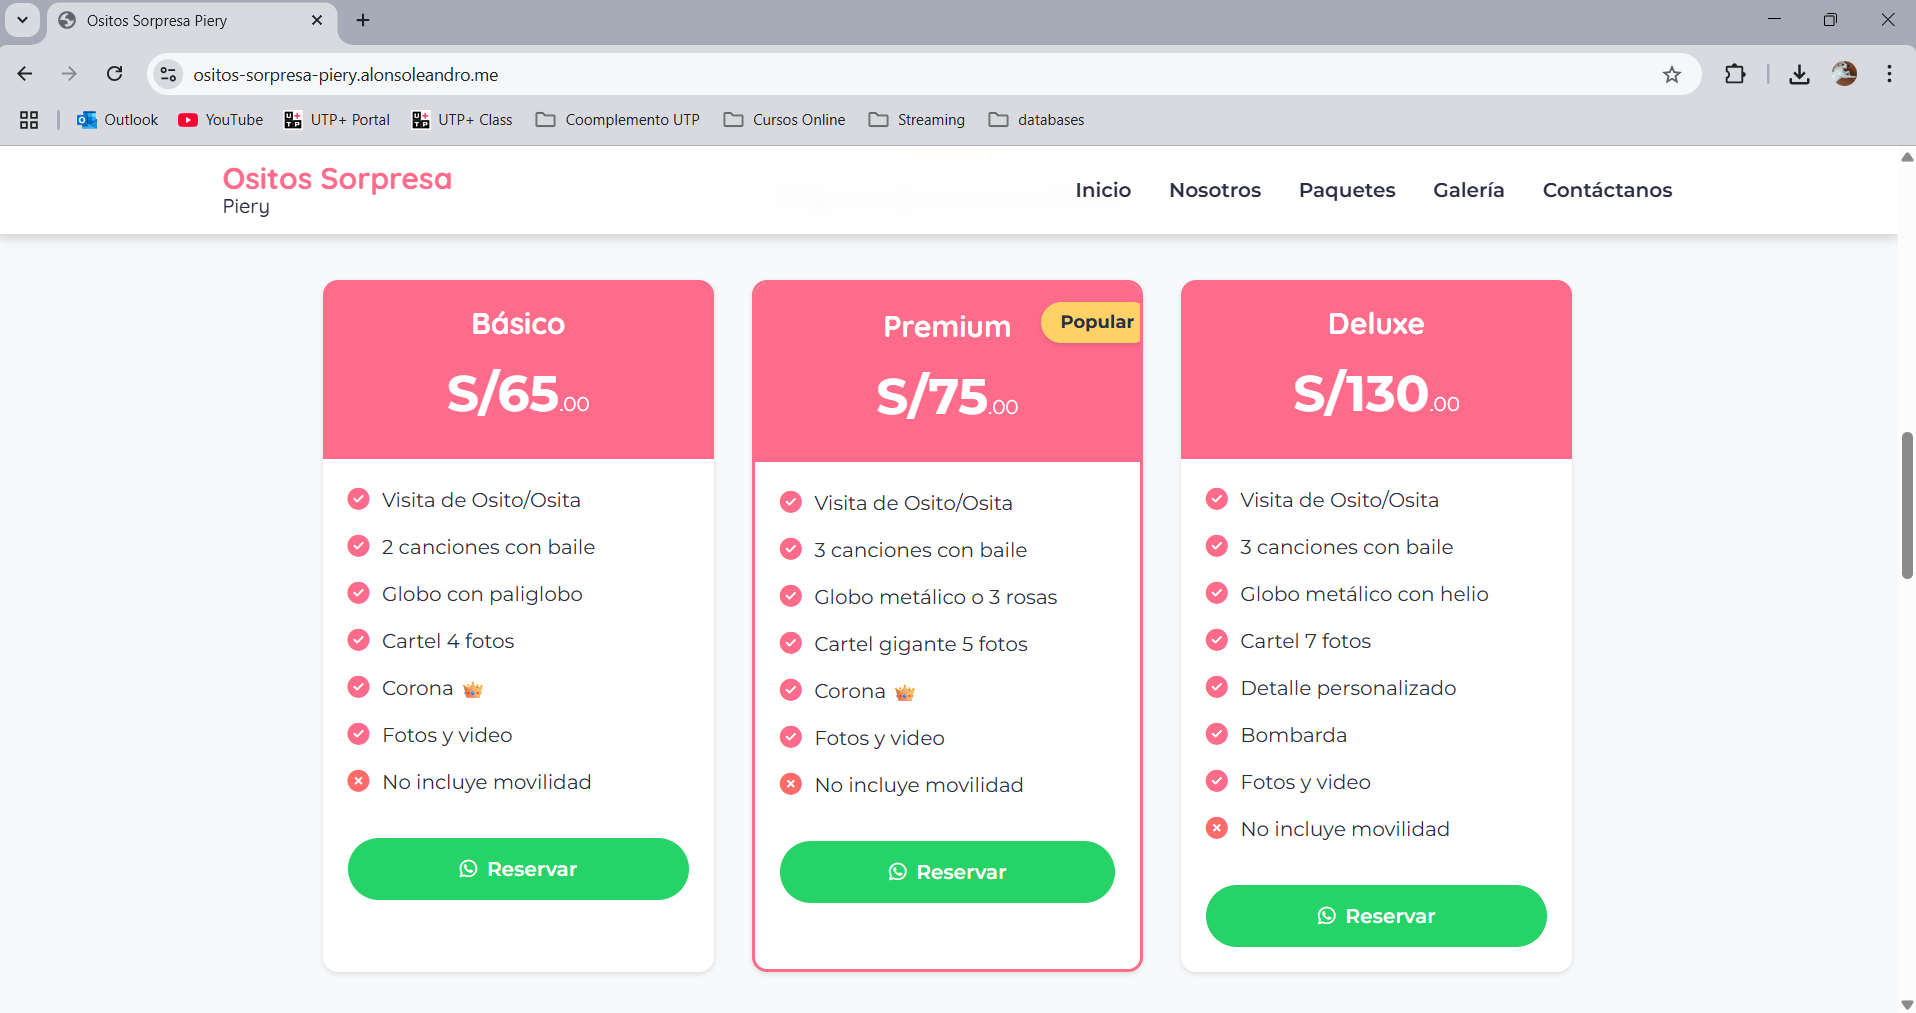
Task: Expand the Cursos Online bookmark folder
Action: pos(785,120)
